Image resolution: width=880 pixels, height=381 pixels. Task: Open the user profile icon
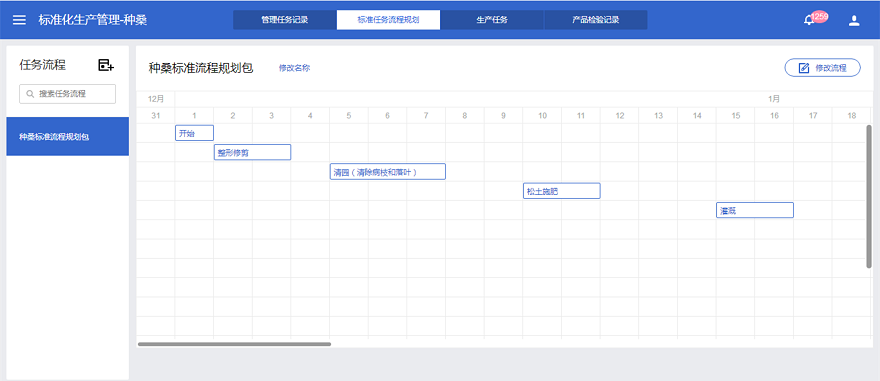(x=854, y=21)
